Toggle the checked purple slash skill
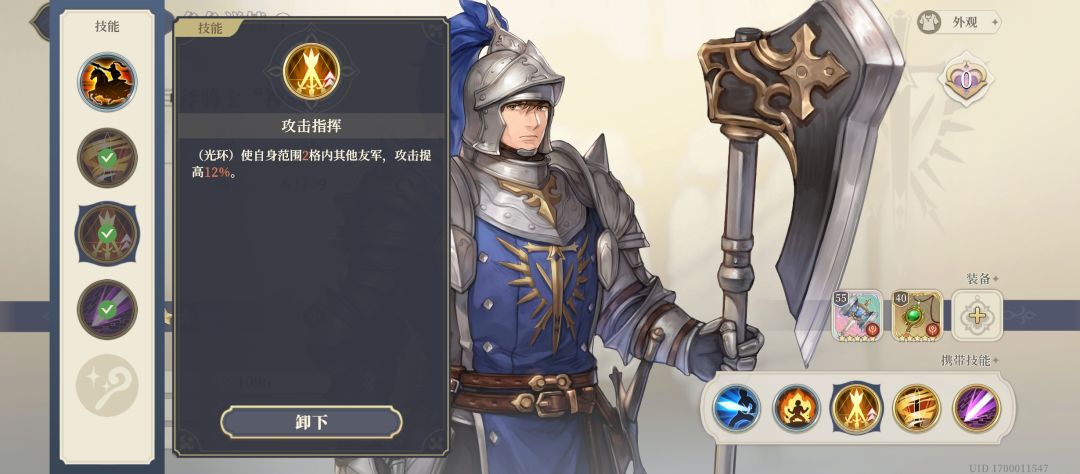The image size is (1080, 474). 107,309
